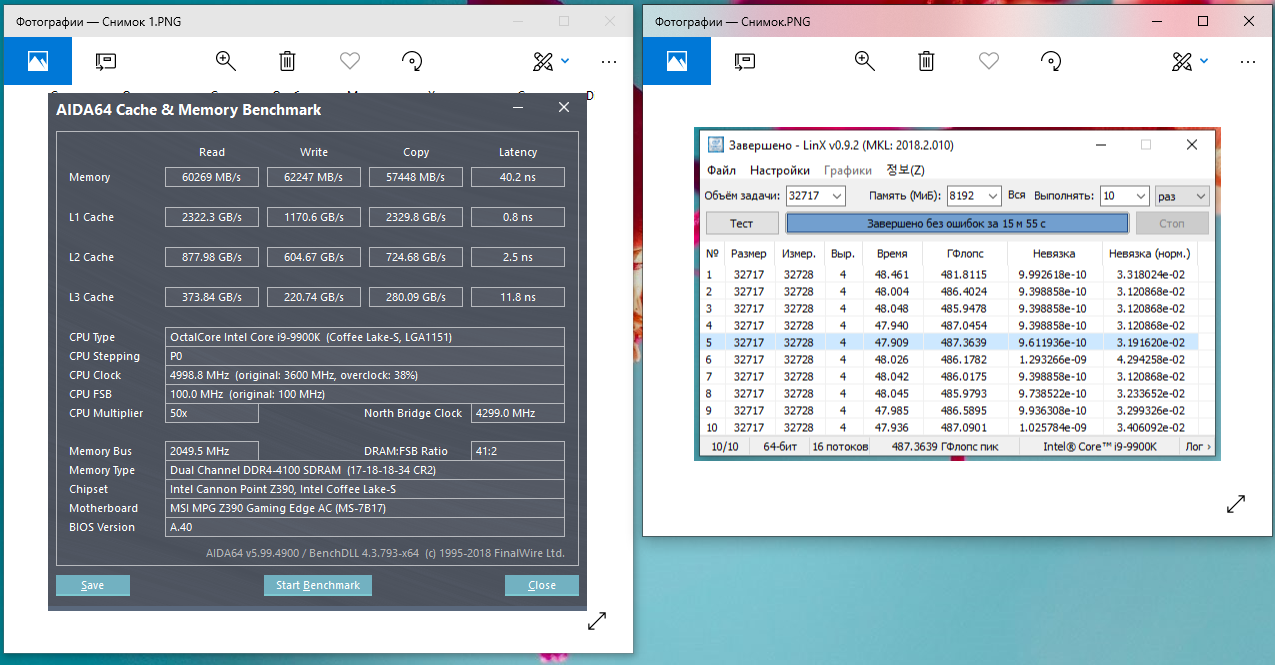Open the Графики menu in LinX
The height and width of the screenshot is (665, 1275).
[848, 170]
